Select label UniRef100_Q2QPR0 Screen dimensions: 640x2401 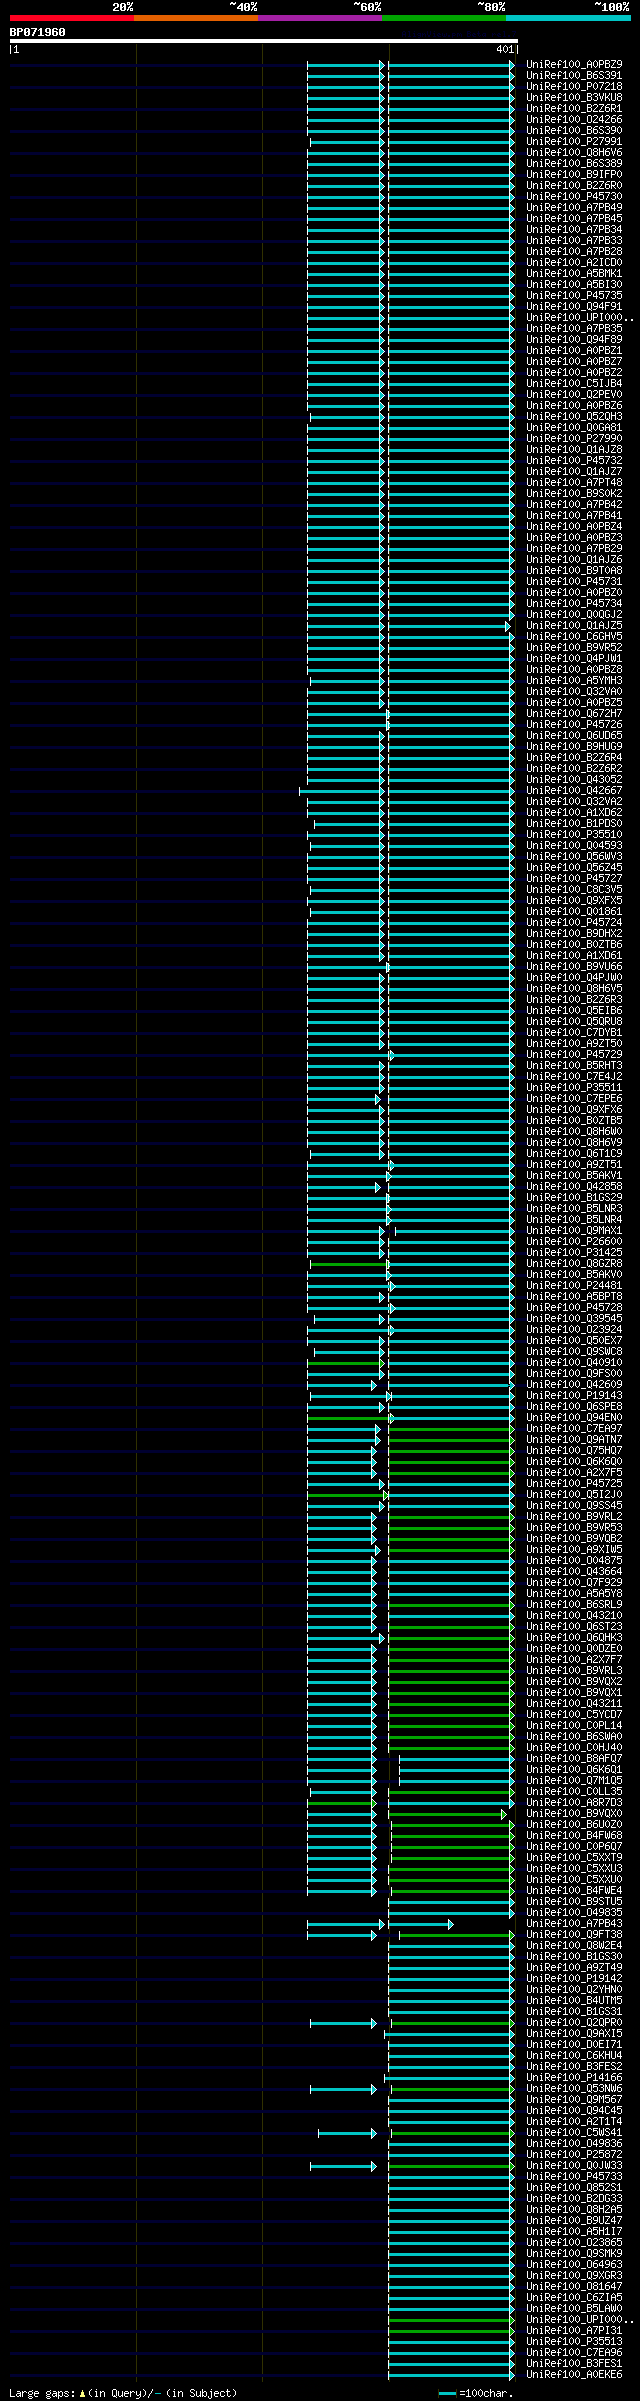tap(574, 2022)
